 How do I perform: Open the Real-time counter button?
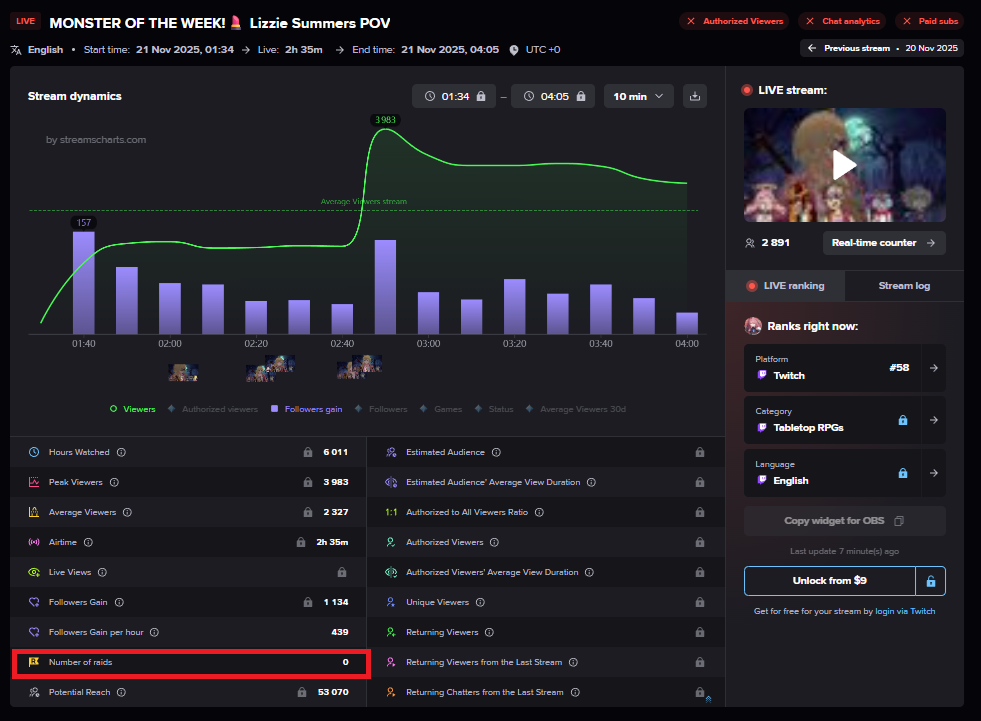pyautogui.click(x=884, y=243)
